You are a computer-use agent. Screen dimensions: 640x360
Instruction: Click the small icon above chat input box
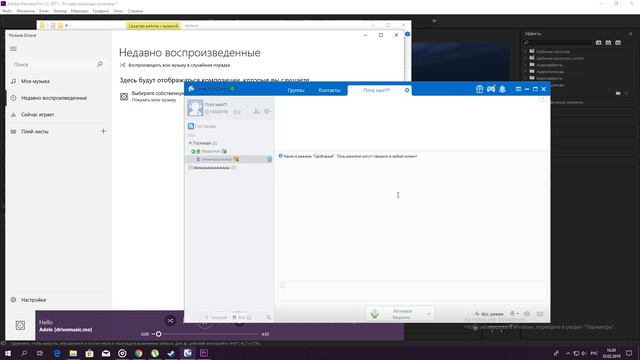[x=282, y=285]
